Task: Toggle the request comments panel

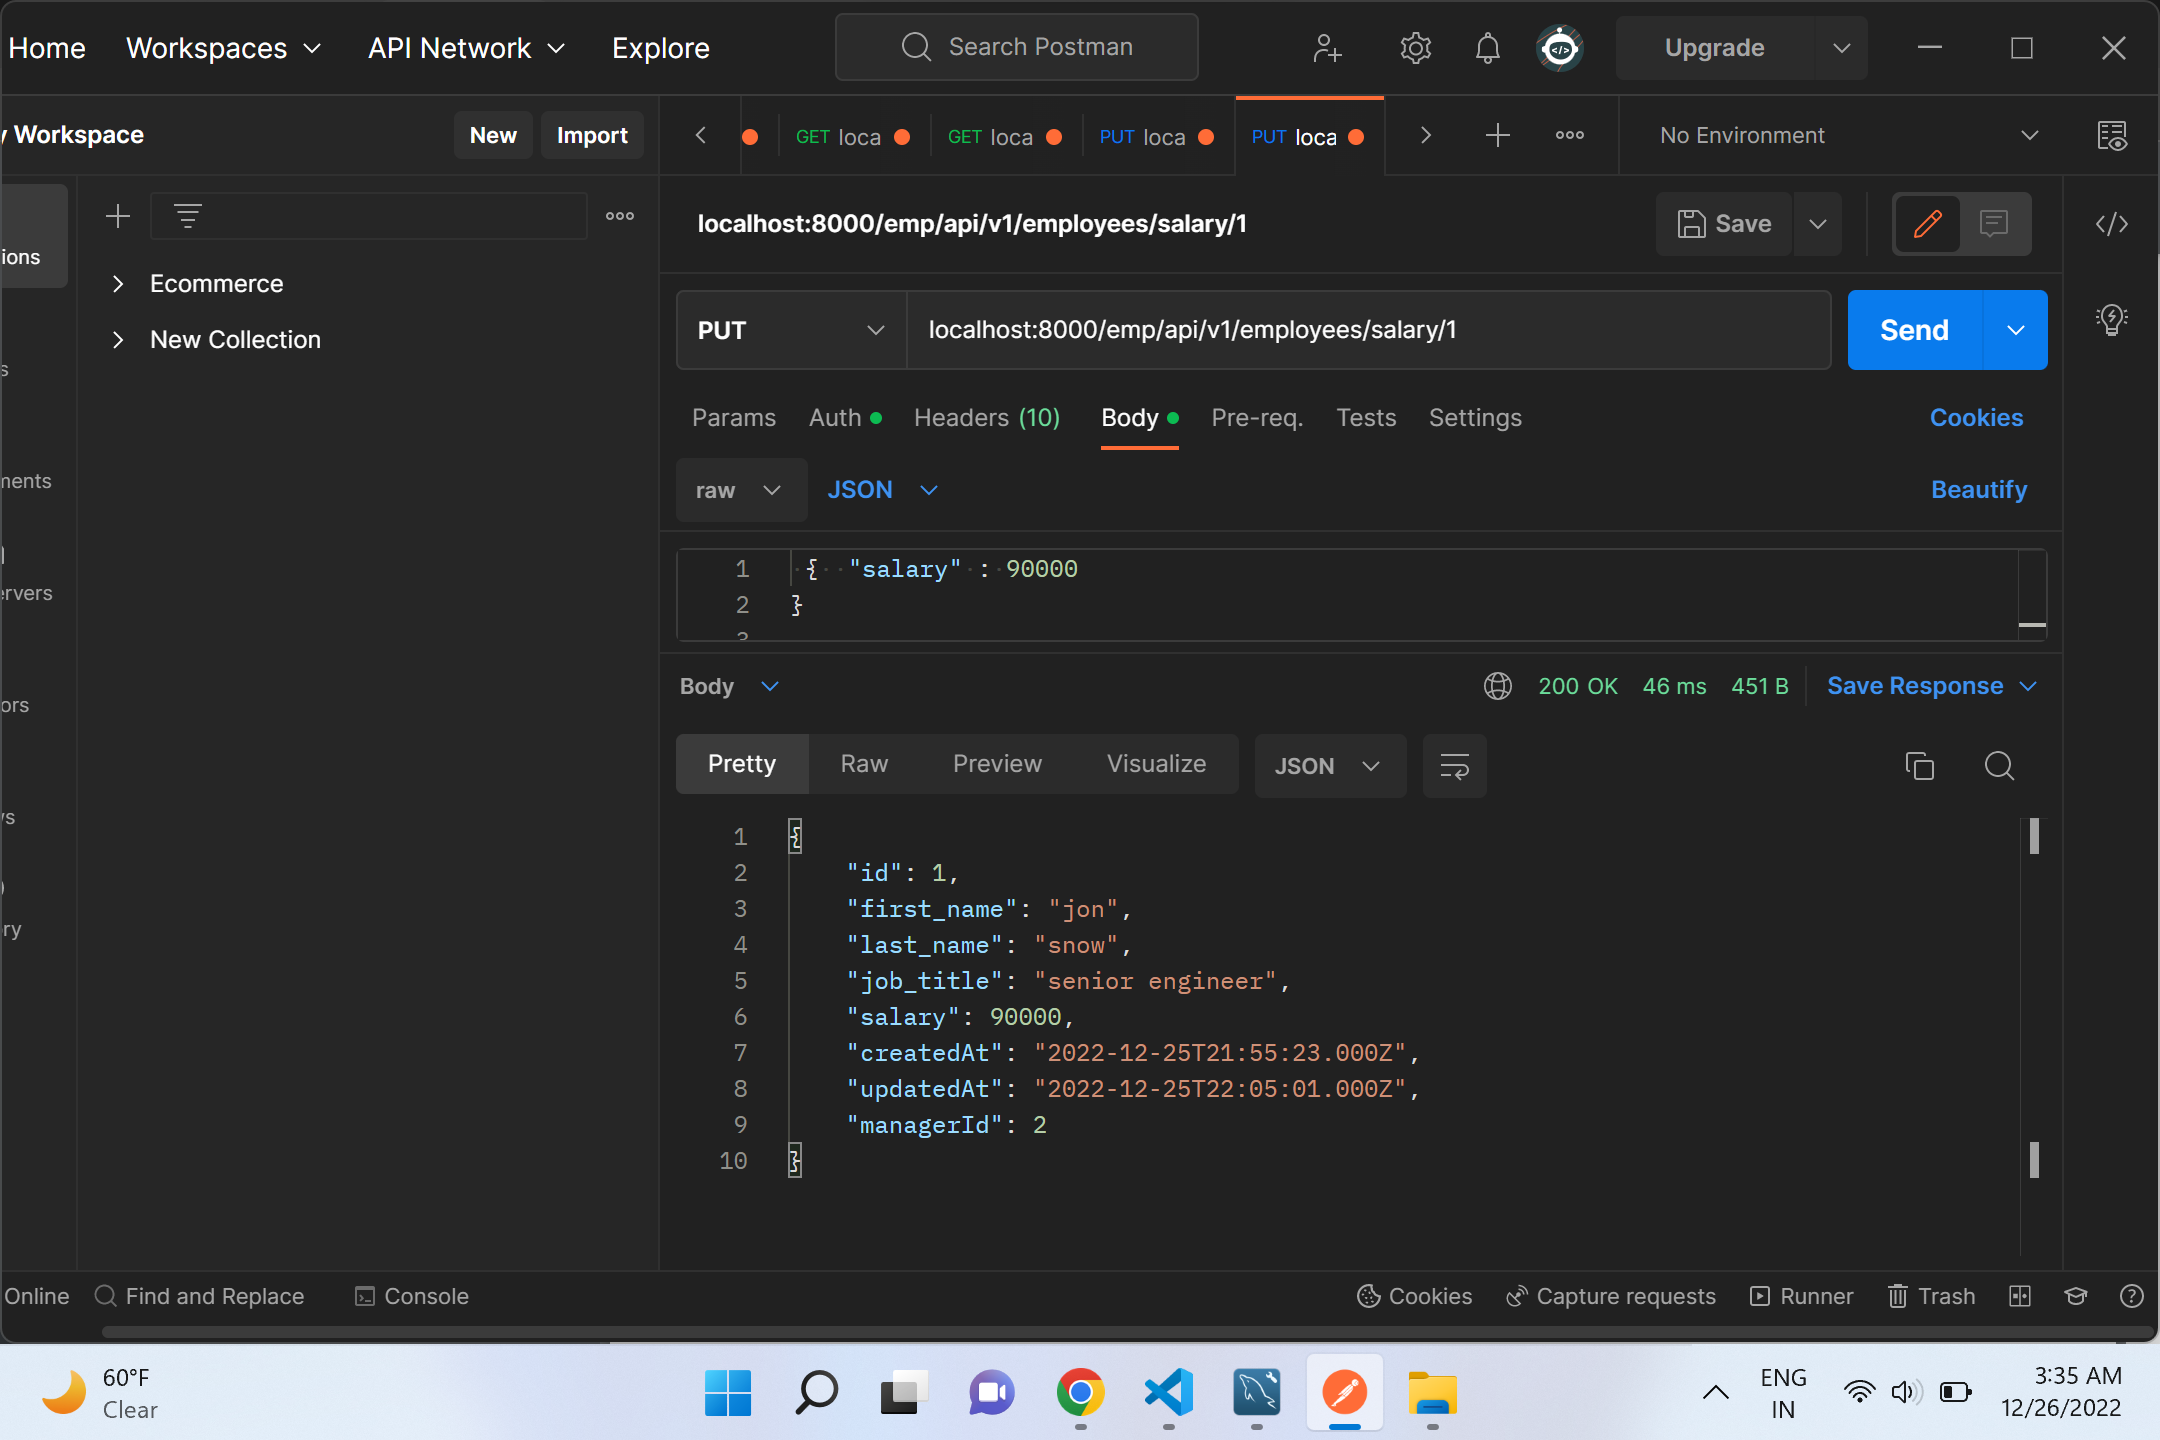Action: tap(1994, 224)
